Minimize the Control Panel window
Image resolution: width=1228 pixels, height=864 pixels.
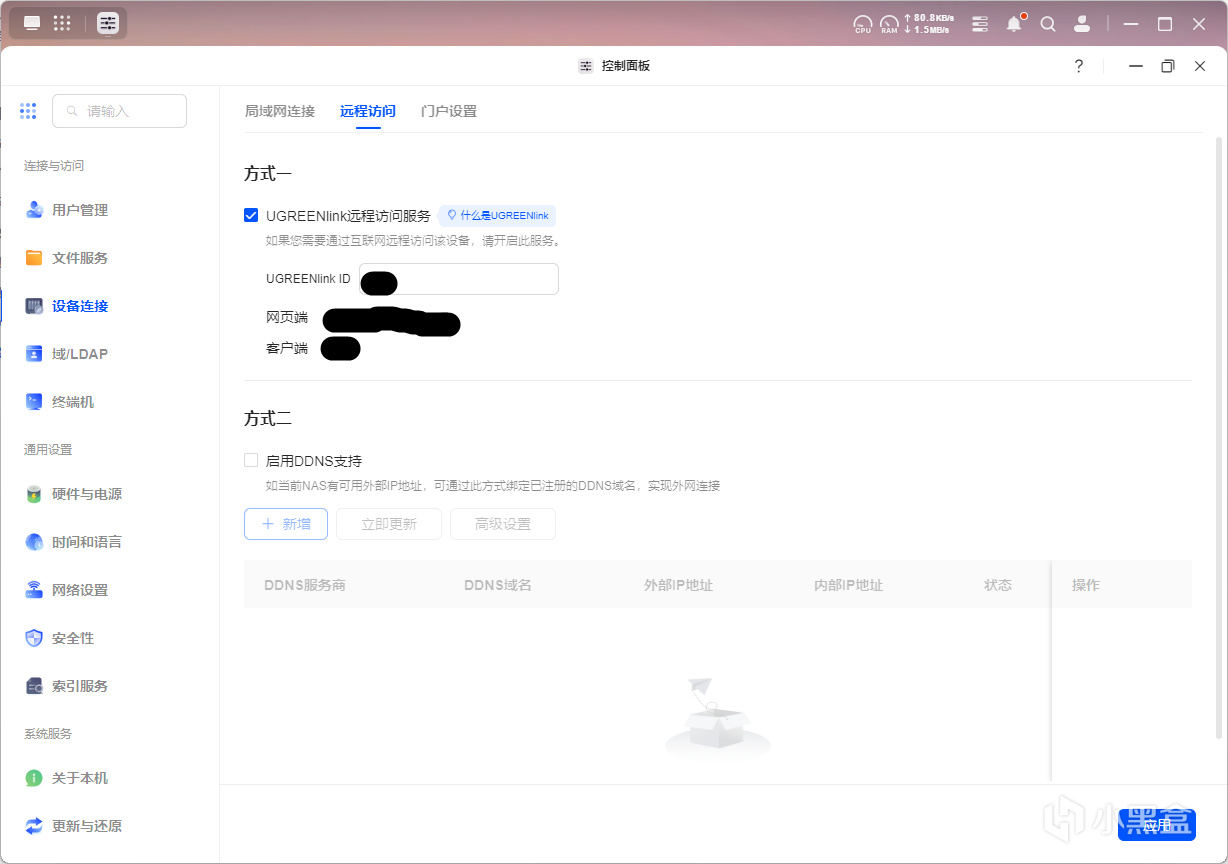tap(1136, 66)
